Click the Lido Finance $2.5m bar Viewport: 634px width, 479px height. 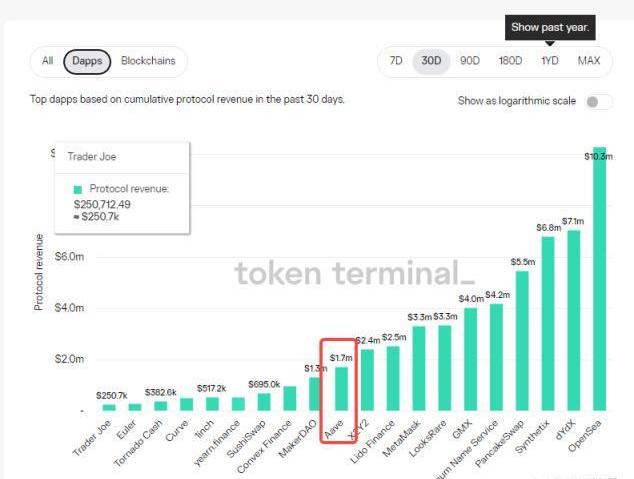tap(393, 378)
